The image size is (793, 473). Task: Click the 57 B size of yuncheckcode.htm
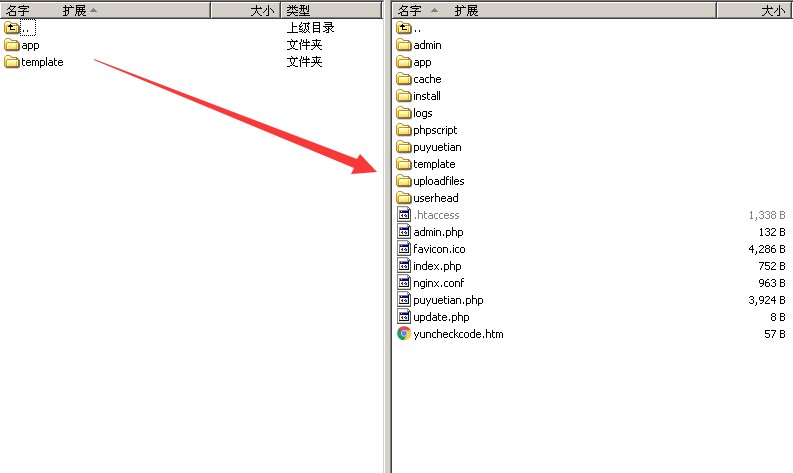(775, 334)
